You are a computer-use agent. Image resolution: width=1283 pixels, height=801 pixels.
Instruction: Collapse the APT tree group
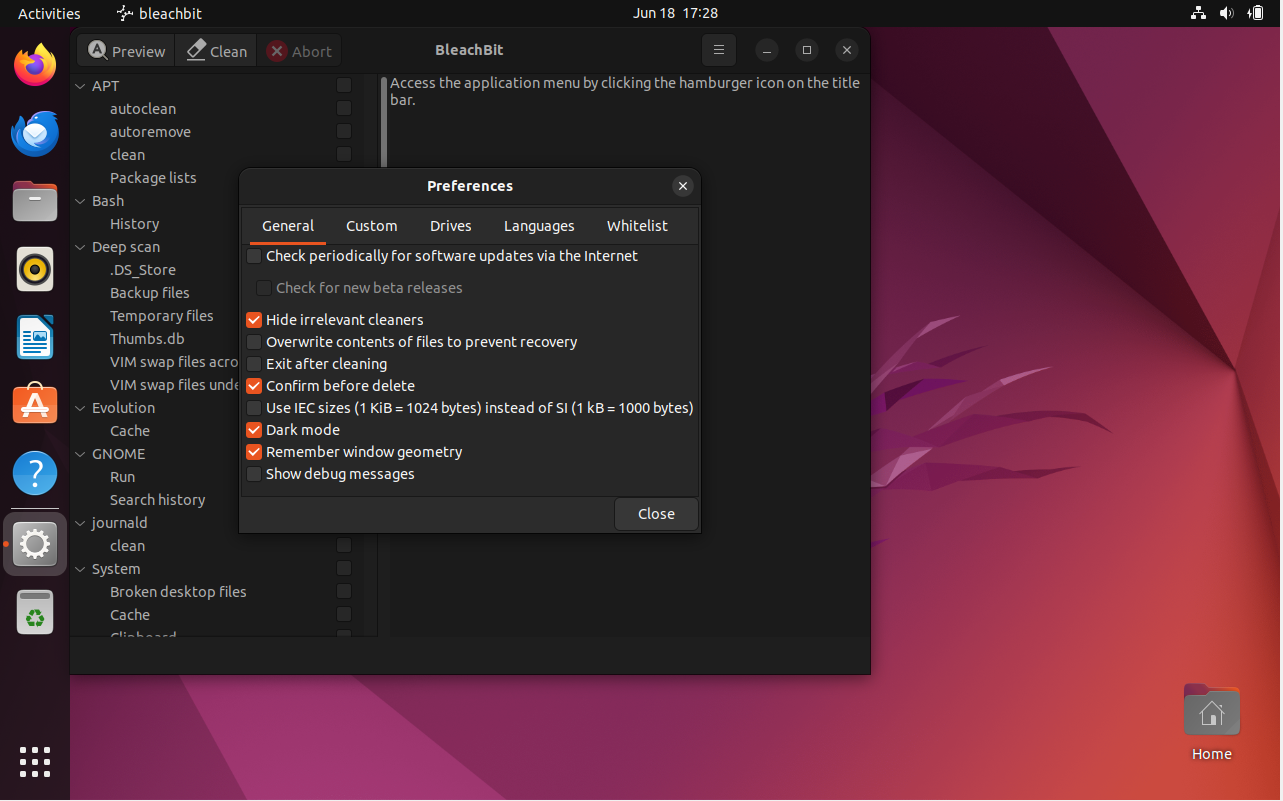coord(81,86)
